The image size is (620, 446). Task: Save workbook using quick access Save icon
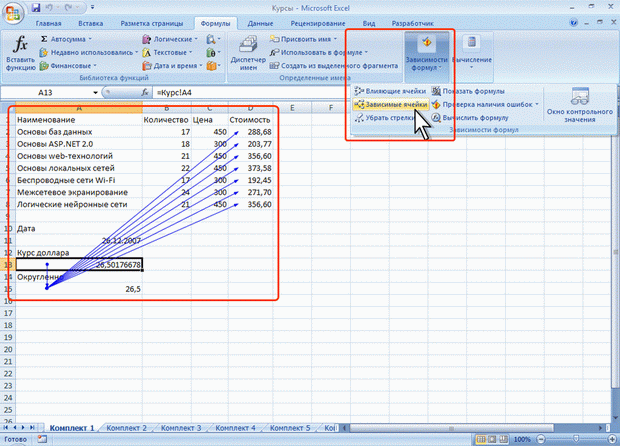36,8
